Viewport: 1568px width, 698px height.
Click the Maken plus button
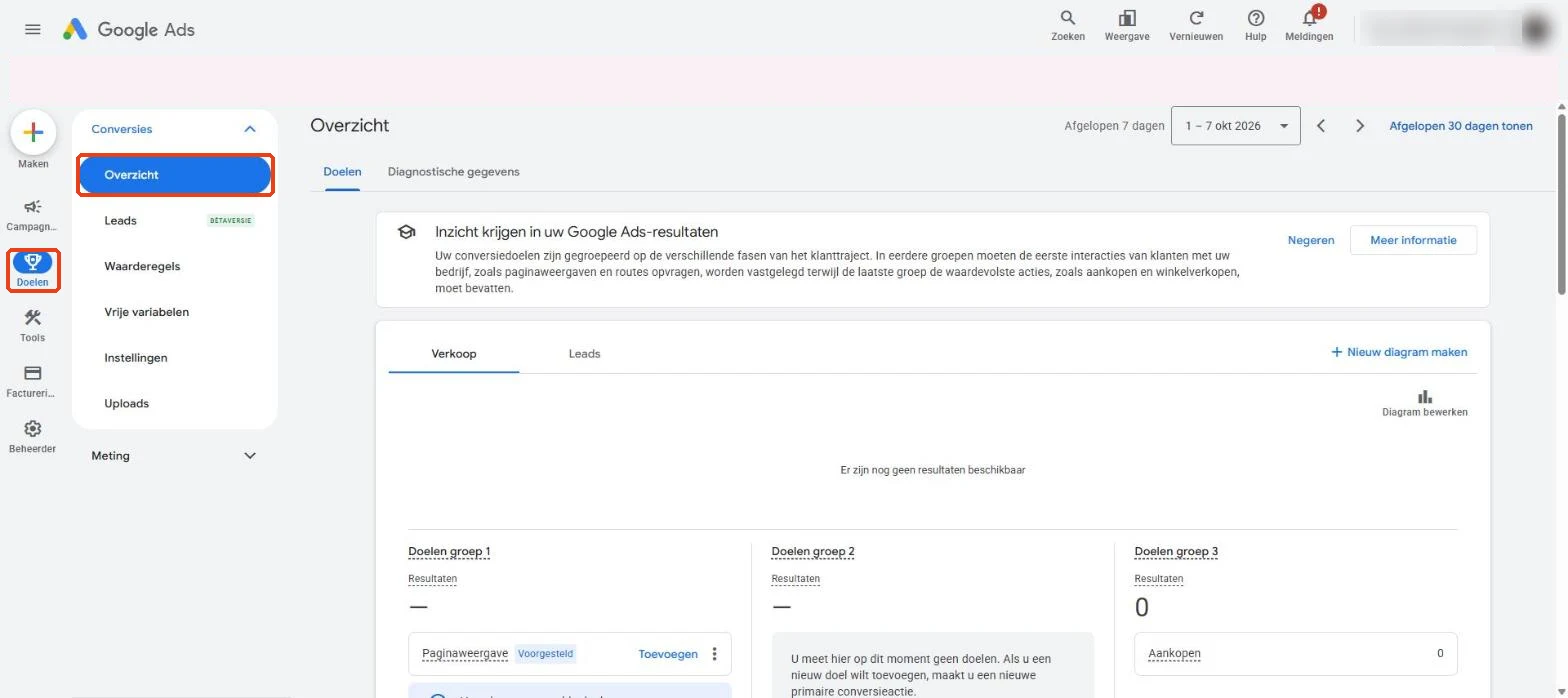[x=33, y=132]
